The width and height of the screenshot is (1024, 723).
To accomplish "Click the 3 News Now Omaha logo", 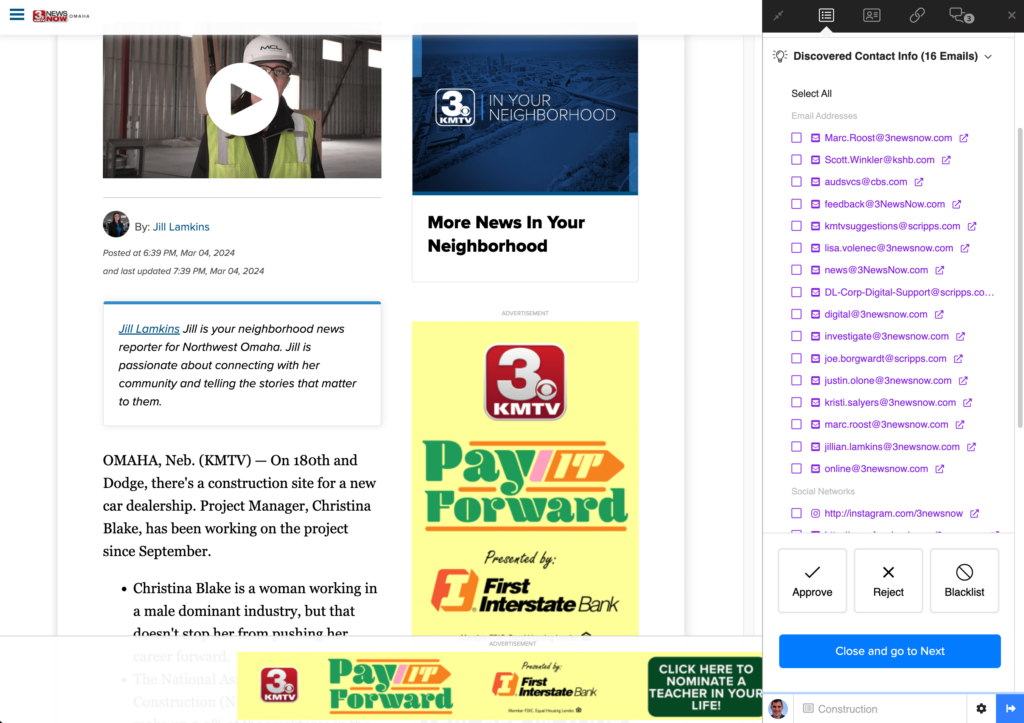I will tap(61, 16).
